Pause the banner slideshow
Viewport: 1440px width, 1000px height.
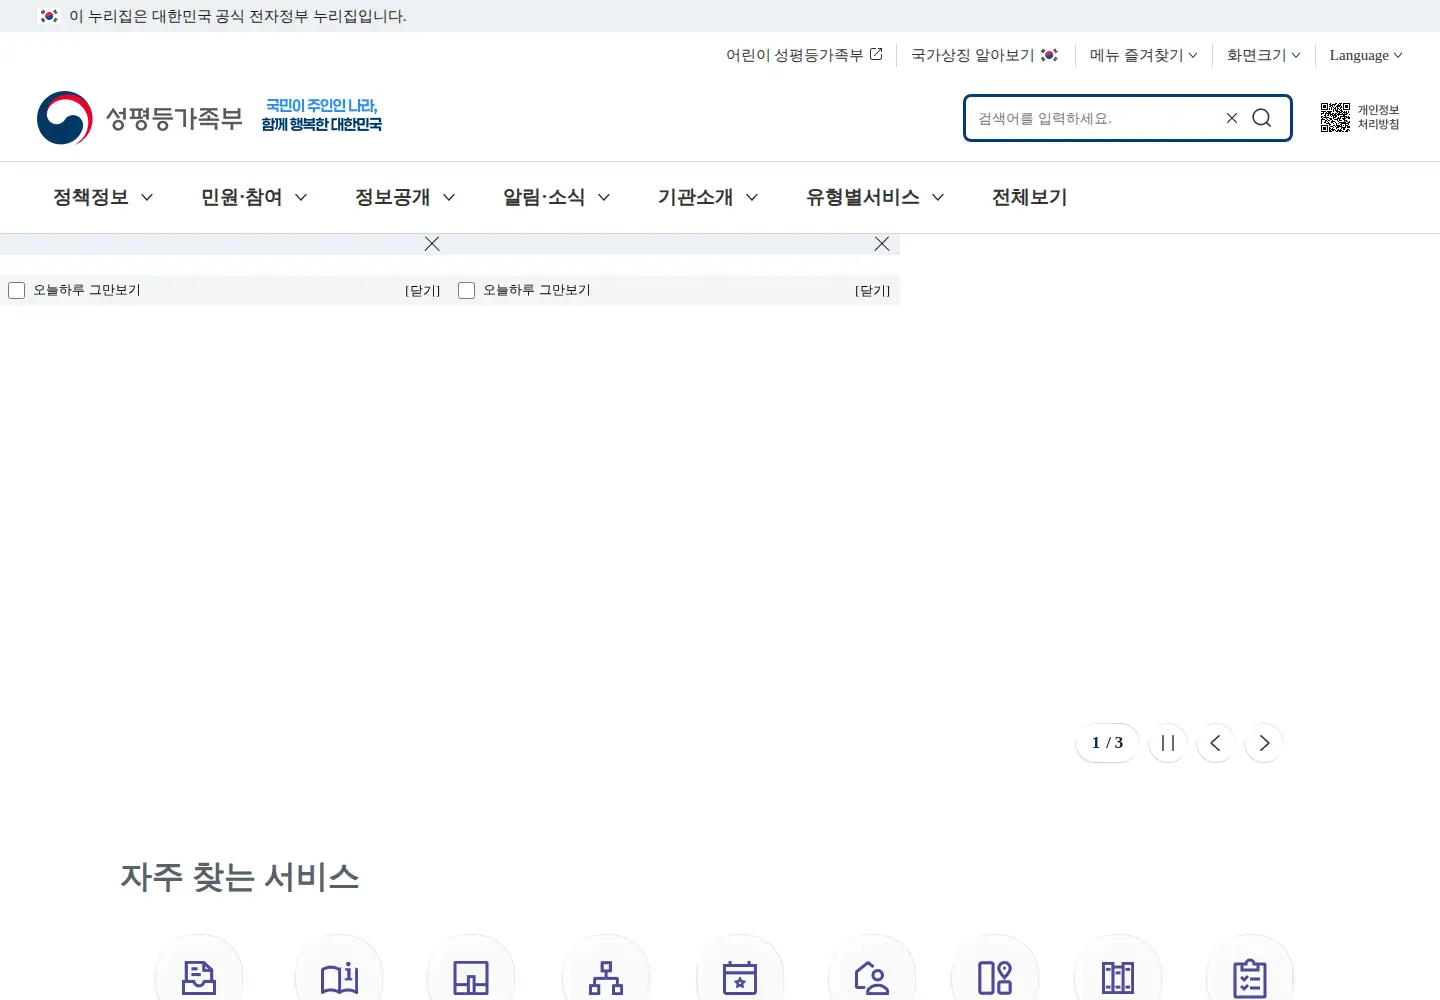coord(1168,743)
